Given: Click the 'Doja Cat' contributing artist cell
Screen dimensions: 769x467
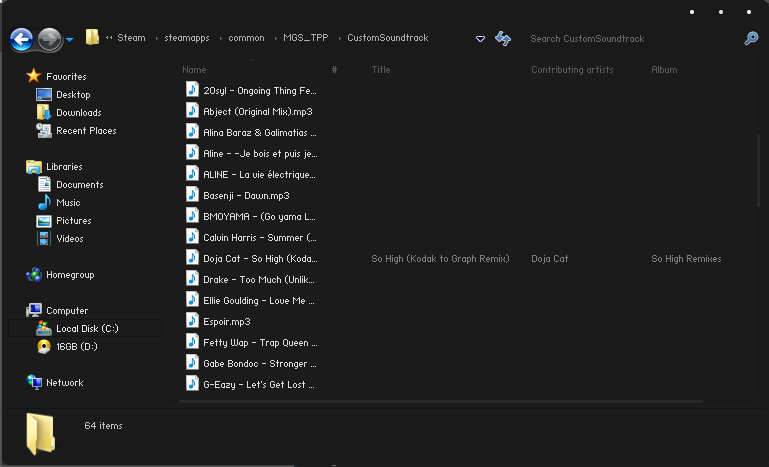Looking at the screenshot, I should [549, 259].
